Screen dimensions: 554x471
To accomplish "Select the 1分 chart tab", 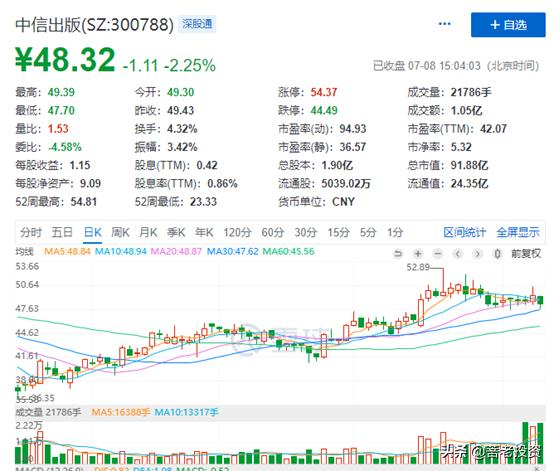I will (x=395, y=232).
